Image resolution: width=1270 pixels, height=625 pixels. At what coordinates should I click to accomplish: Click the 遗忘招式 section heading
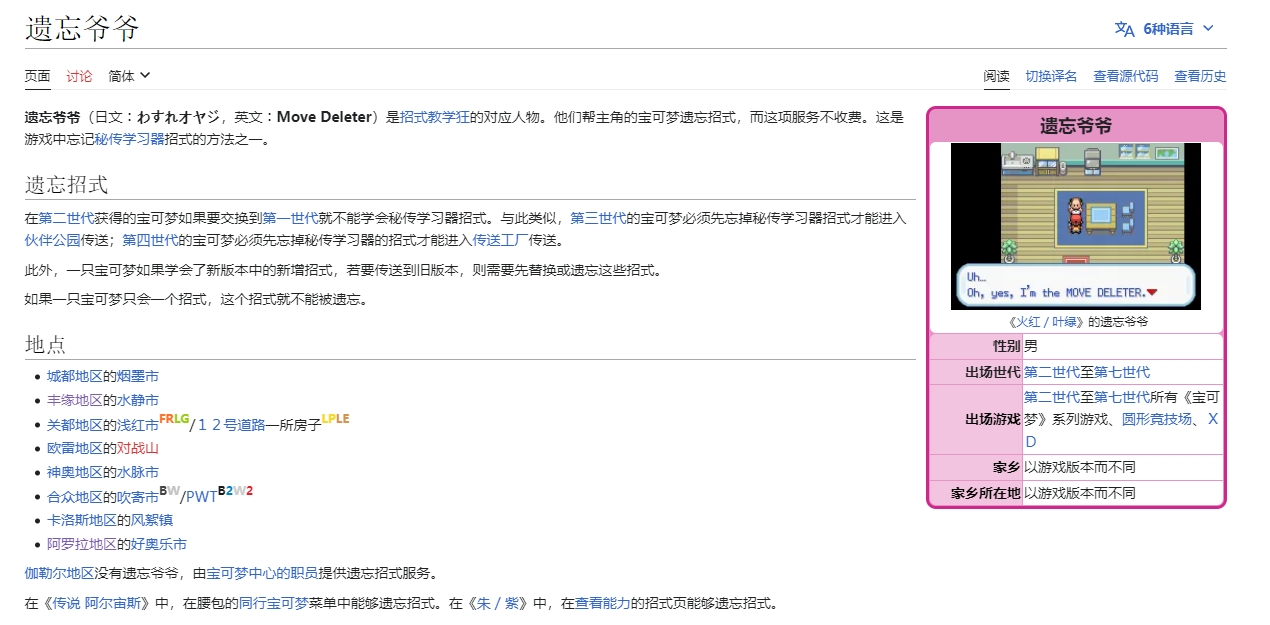[66, 185]
